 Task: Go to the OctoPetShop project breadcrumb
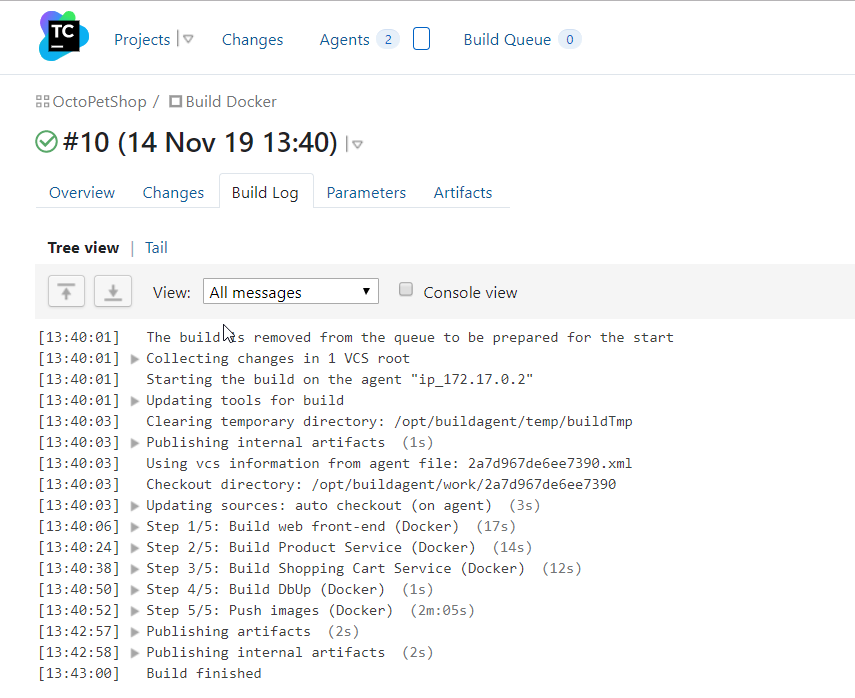(99, 102)
